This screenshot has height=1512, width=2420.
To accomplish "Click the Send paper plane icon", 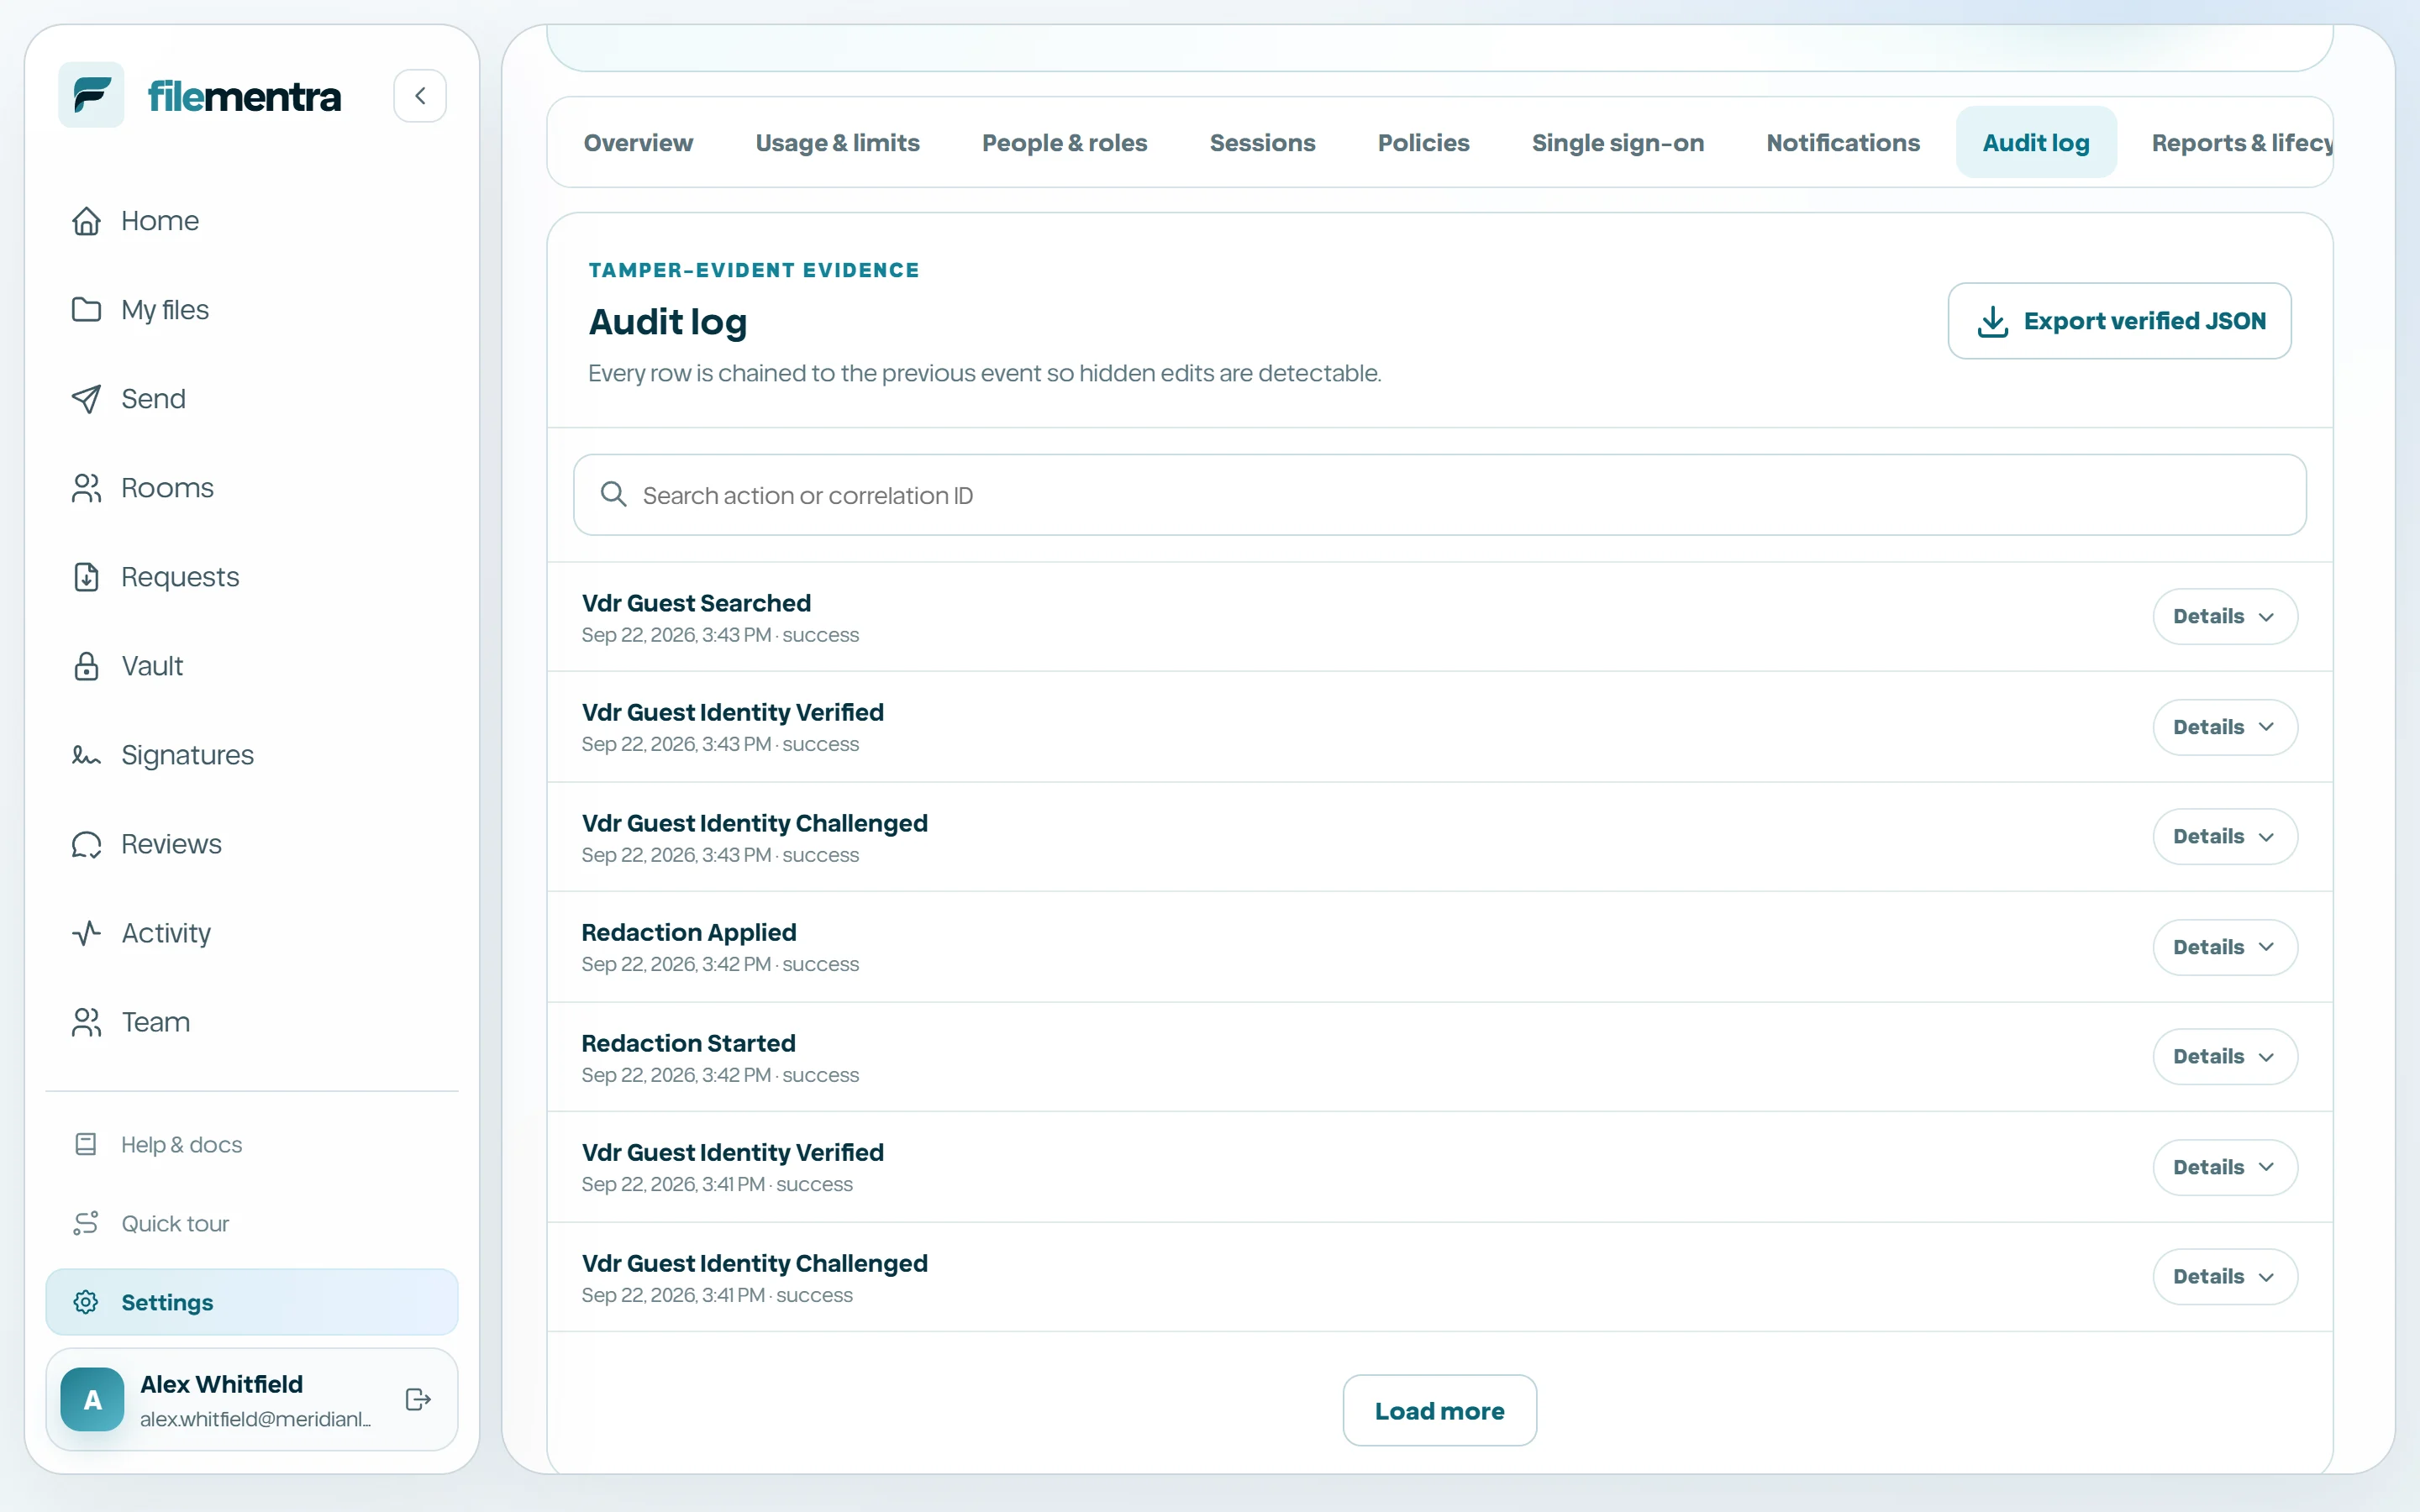I will pos(86,399).
